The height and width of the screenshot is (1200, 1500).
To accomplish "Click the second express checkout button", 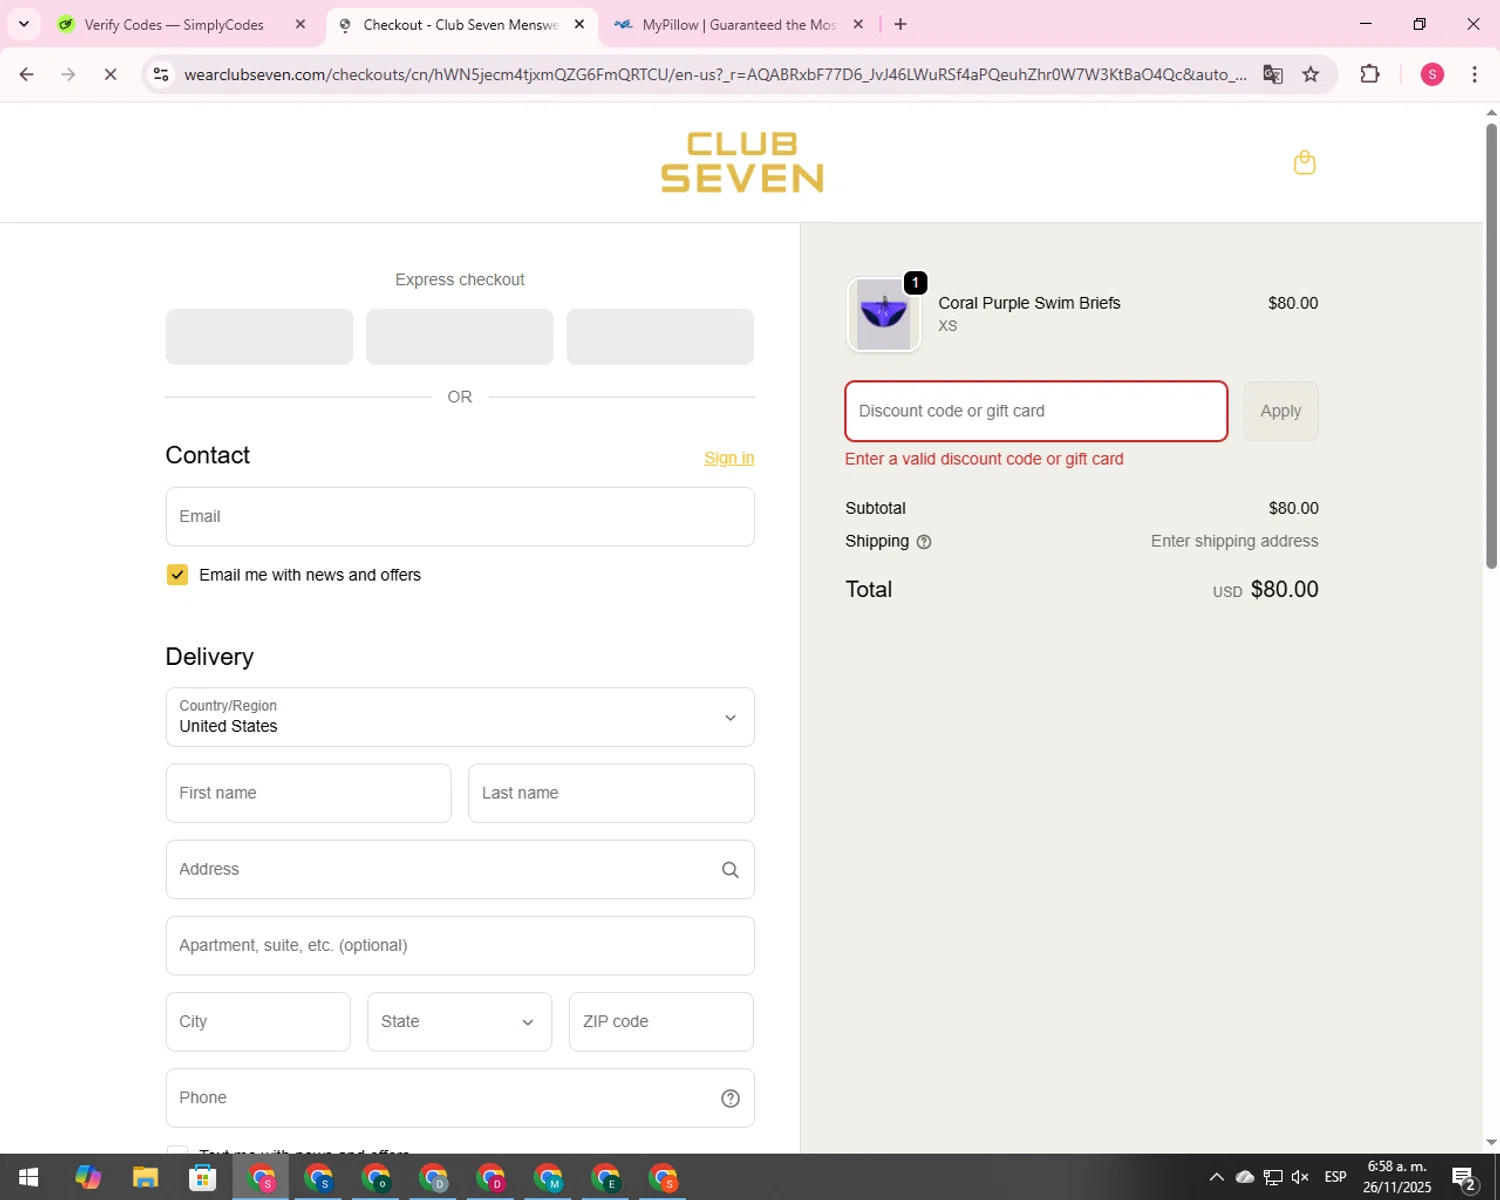I will [x=459, y=337].
